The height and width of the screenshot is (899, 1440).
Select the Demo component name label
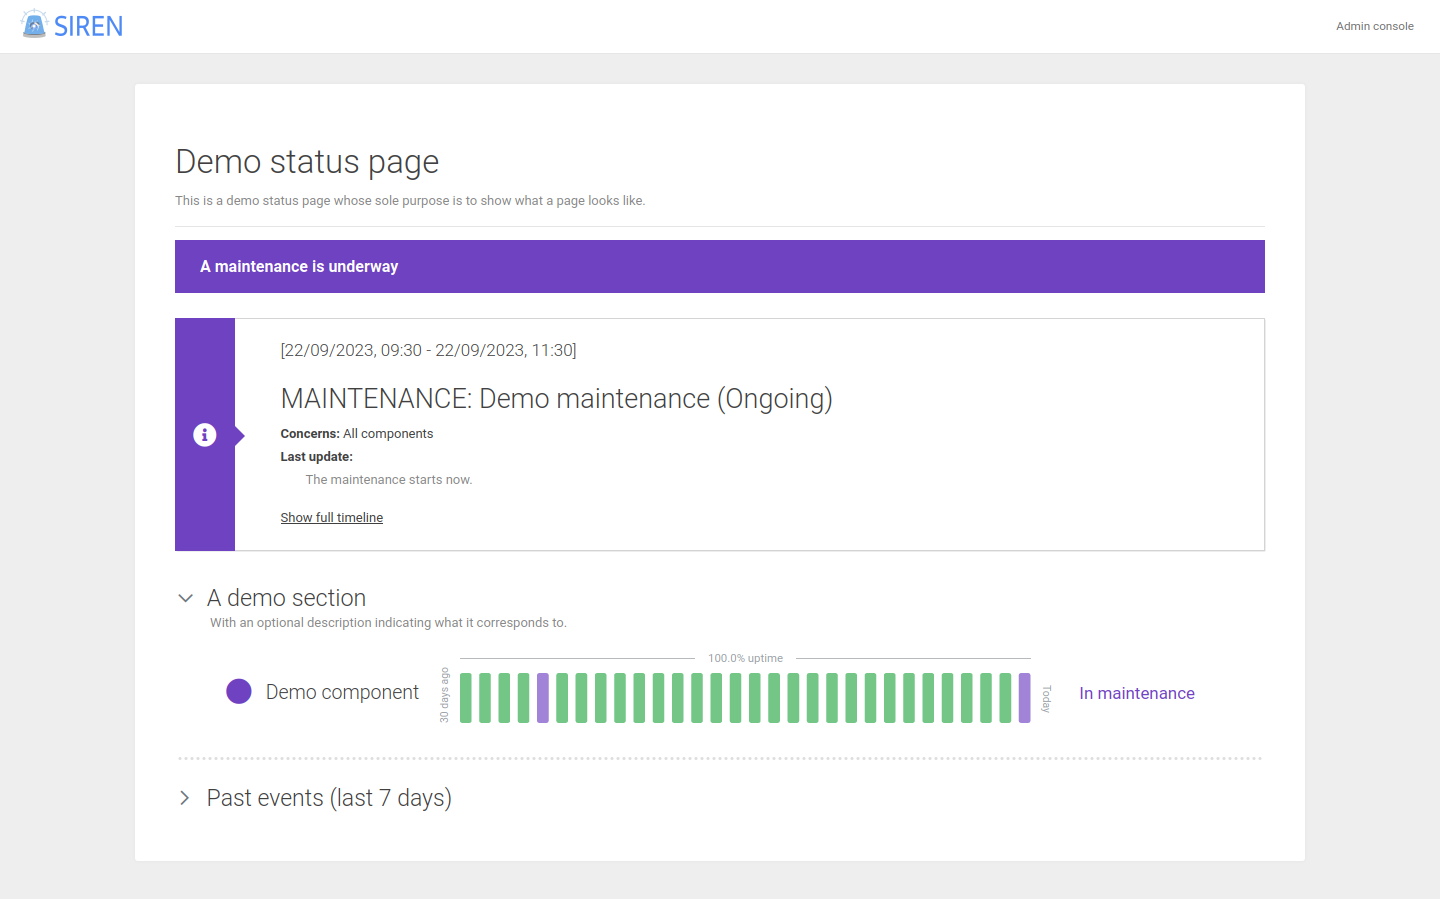tap(342, 692)
